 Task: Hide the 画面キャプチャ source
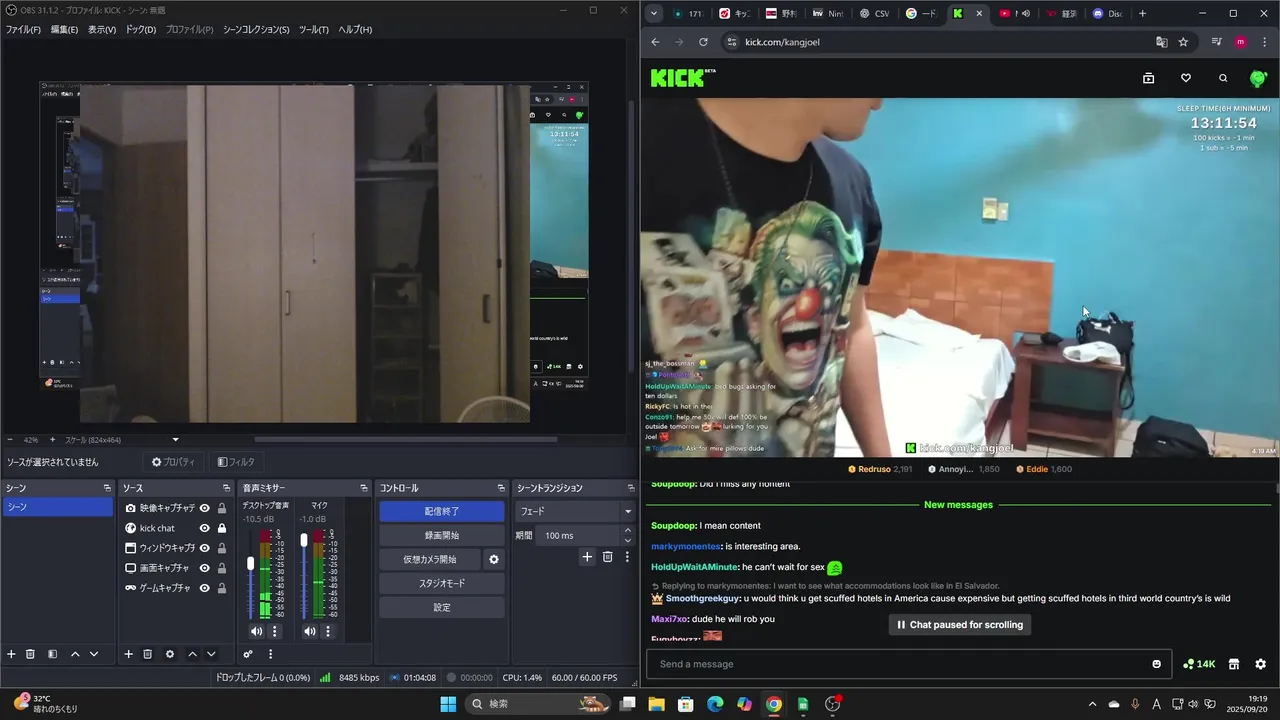point(205,568)
